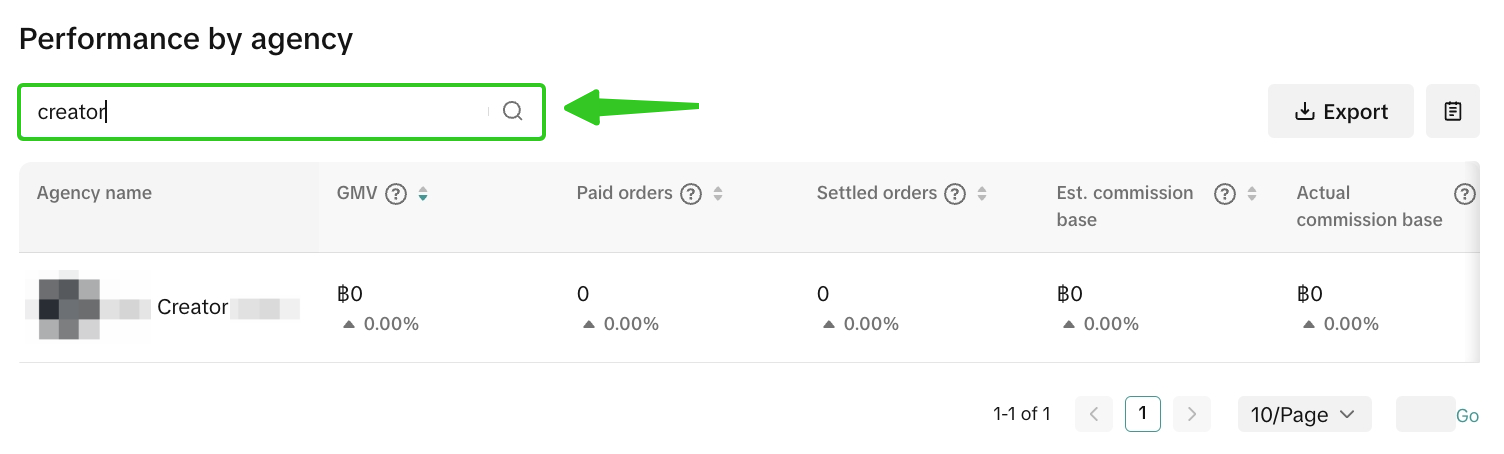Click the Est. commission base help icon
This screenshot has width=1504, height=454.
[x=1224, y=194]
